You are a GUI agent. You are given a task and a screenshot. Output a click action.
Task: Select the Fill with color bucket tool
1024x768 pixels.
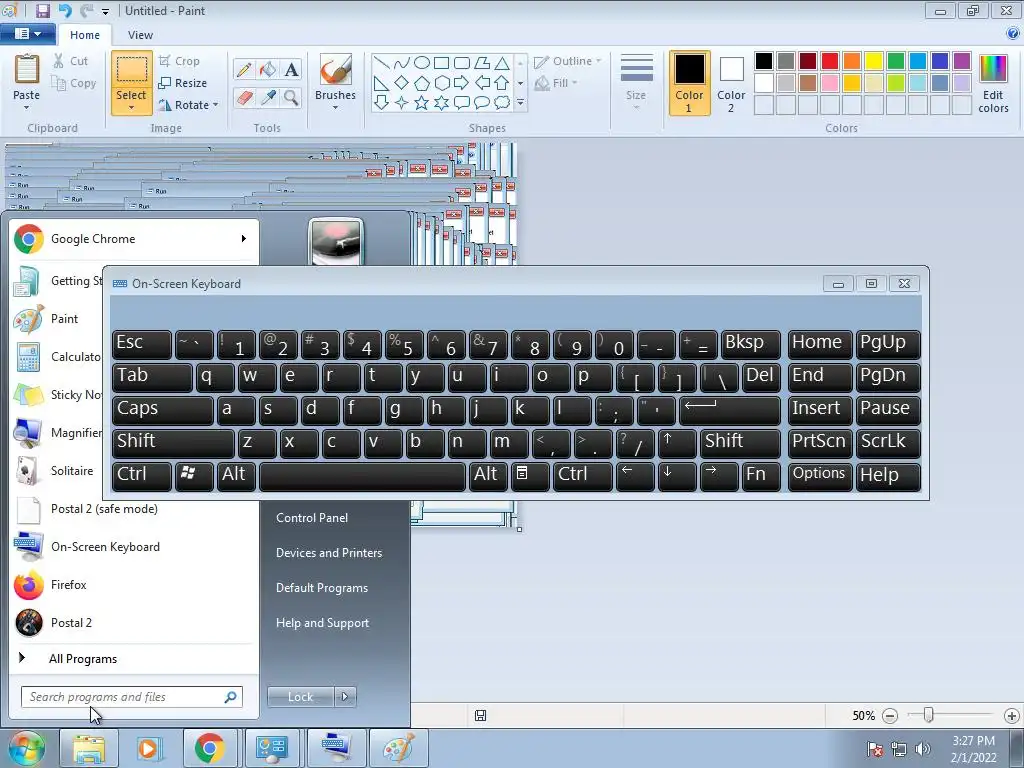(x=268, y=69)
